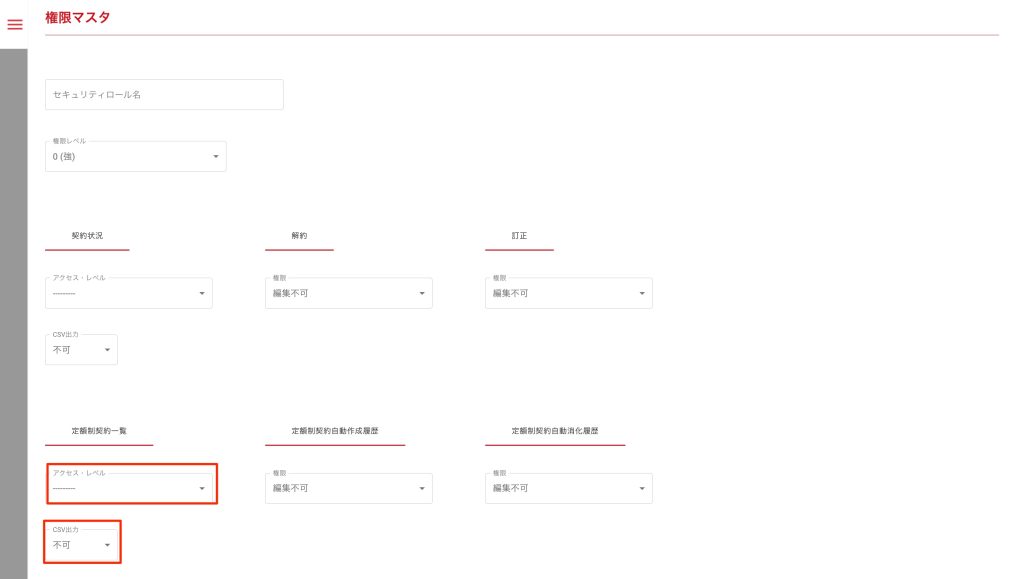Click CSV出力 dropdown arrow under 契約状況
The height and width of the screenshot is (579, 1024).
click(107, 350)
